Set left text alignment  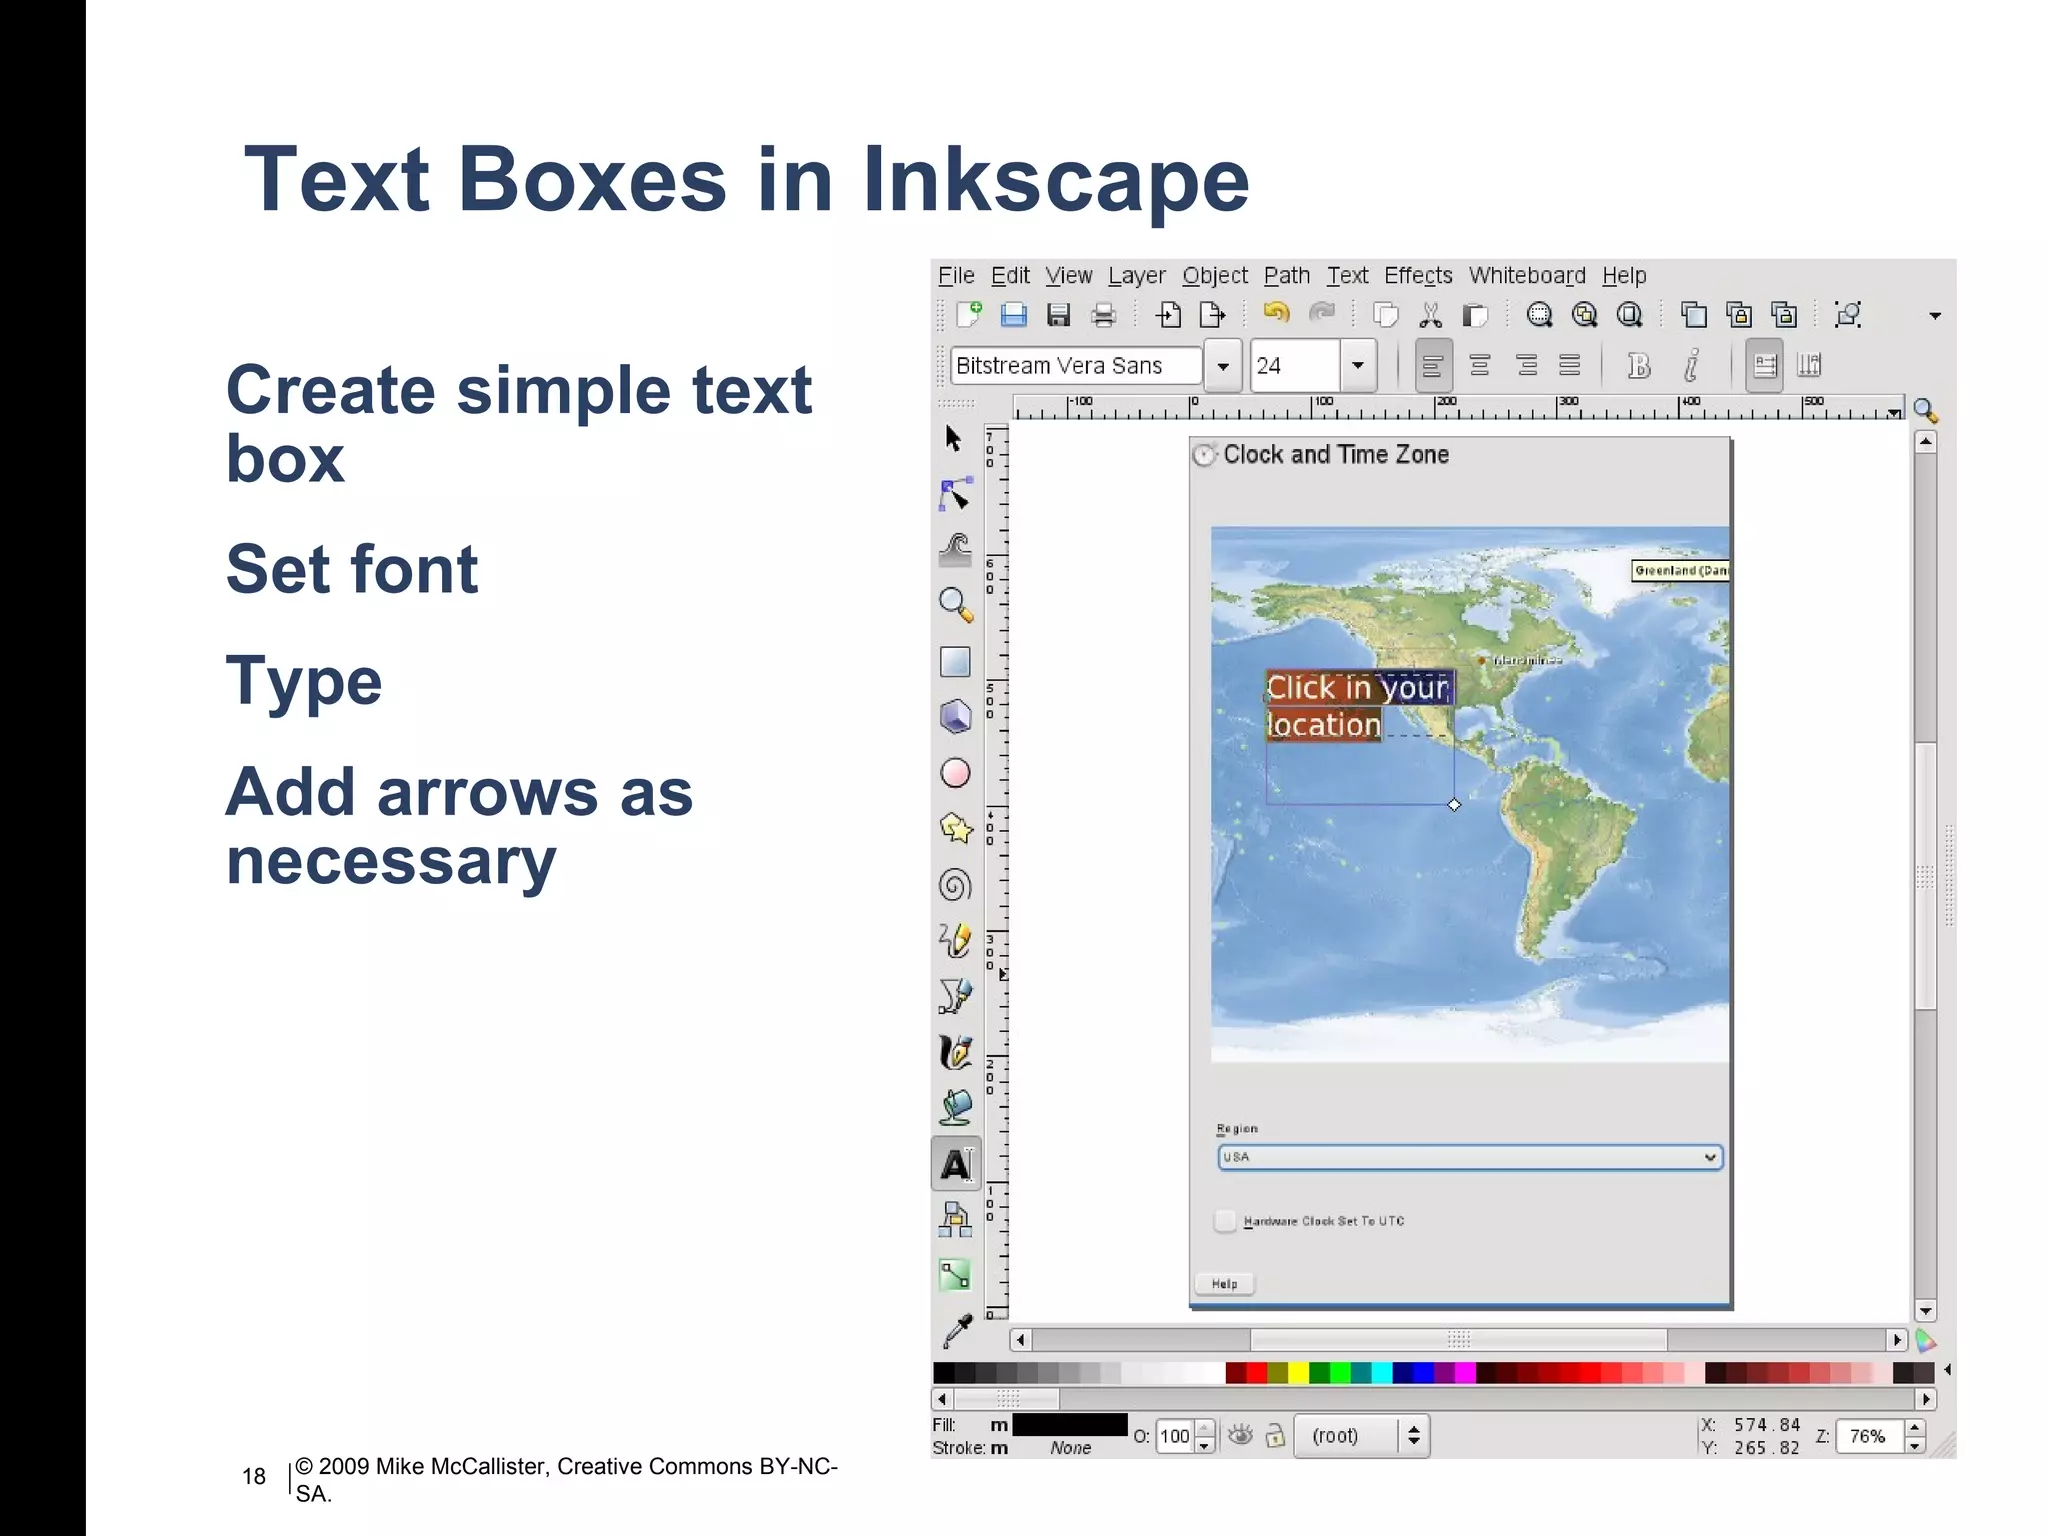[x=1433, y=366]
